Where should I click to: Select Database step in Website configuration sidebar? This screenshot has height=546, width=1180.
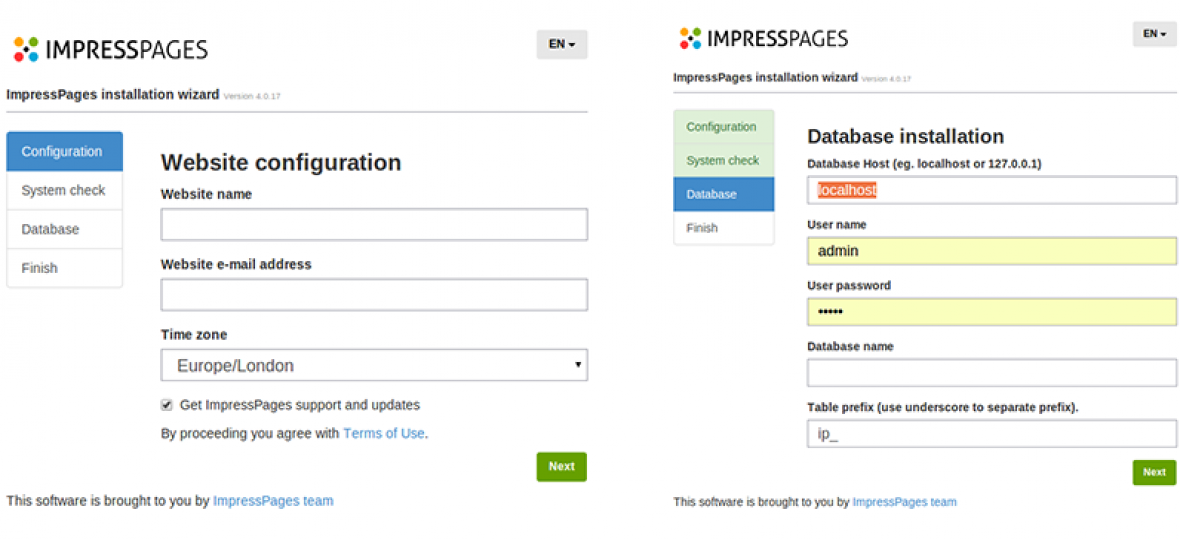[x=65, y=229]
